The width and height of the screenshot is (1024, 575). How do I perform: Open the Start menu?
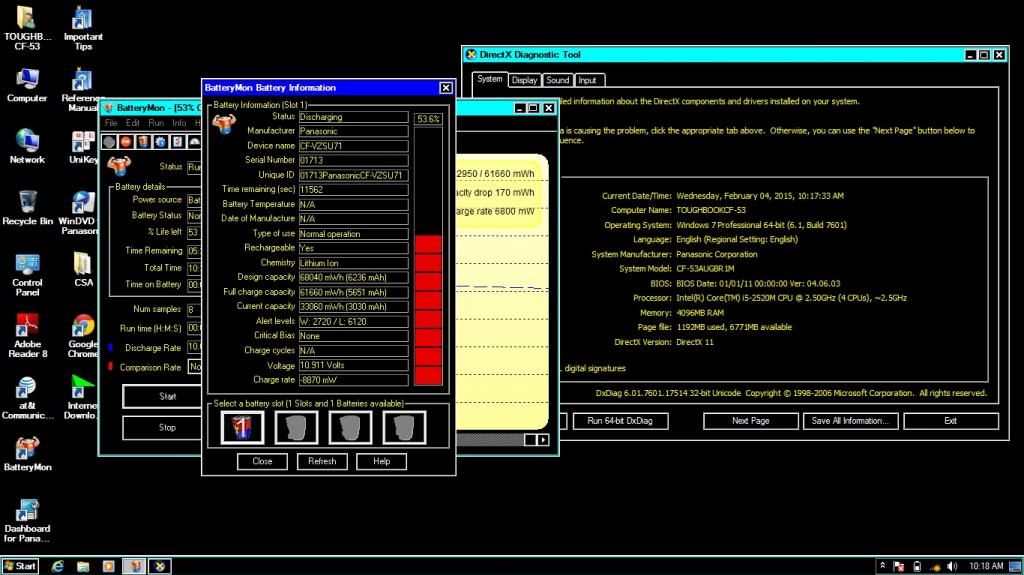[x=20, y=567]
